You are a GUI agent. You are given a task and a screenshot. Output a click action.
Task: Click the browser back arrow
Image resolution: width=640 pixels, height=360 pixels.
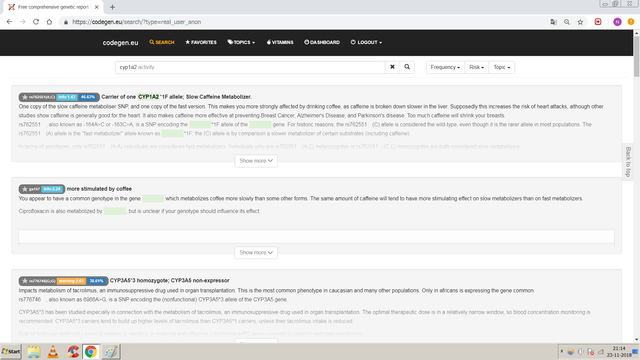[9, 22]
